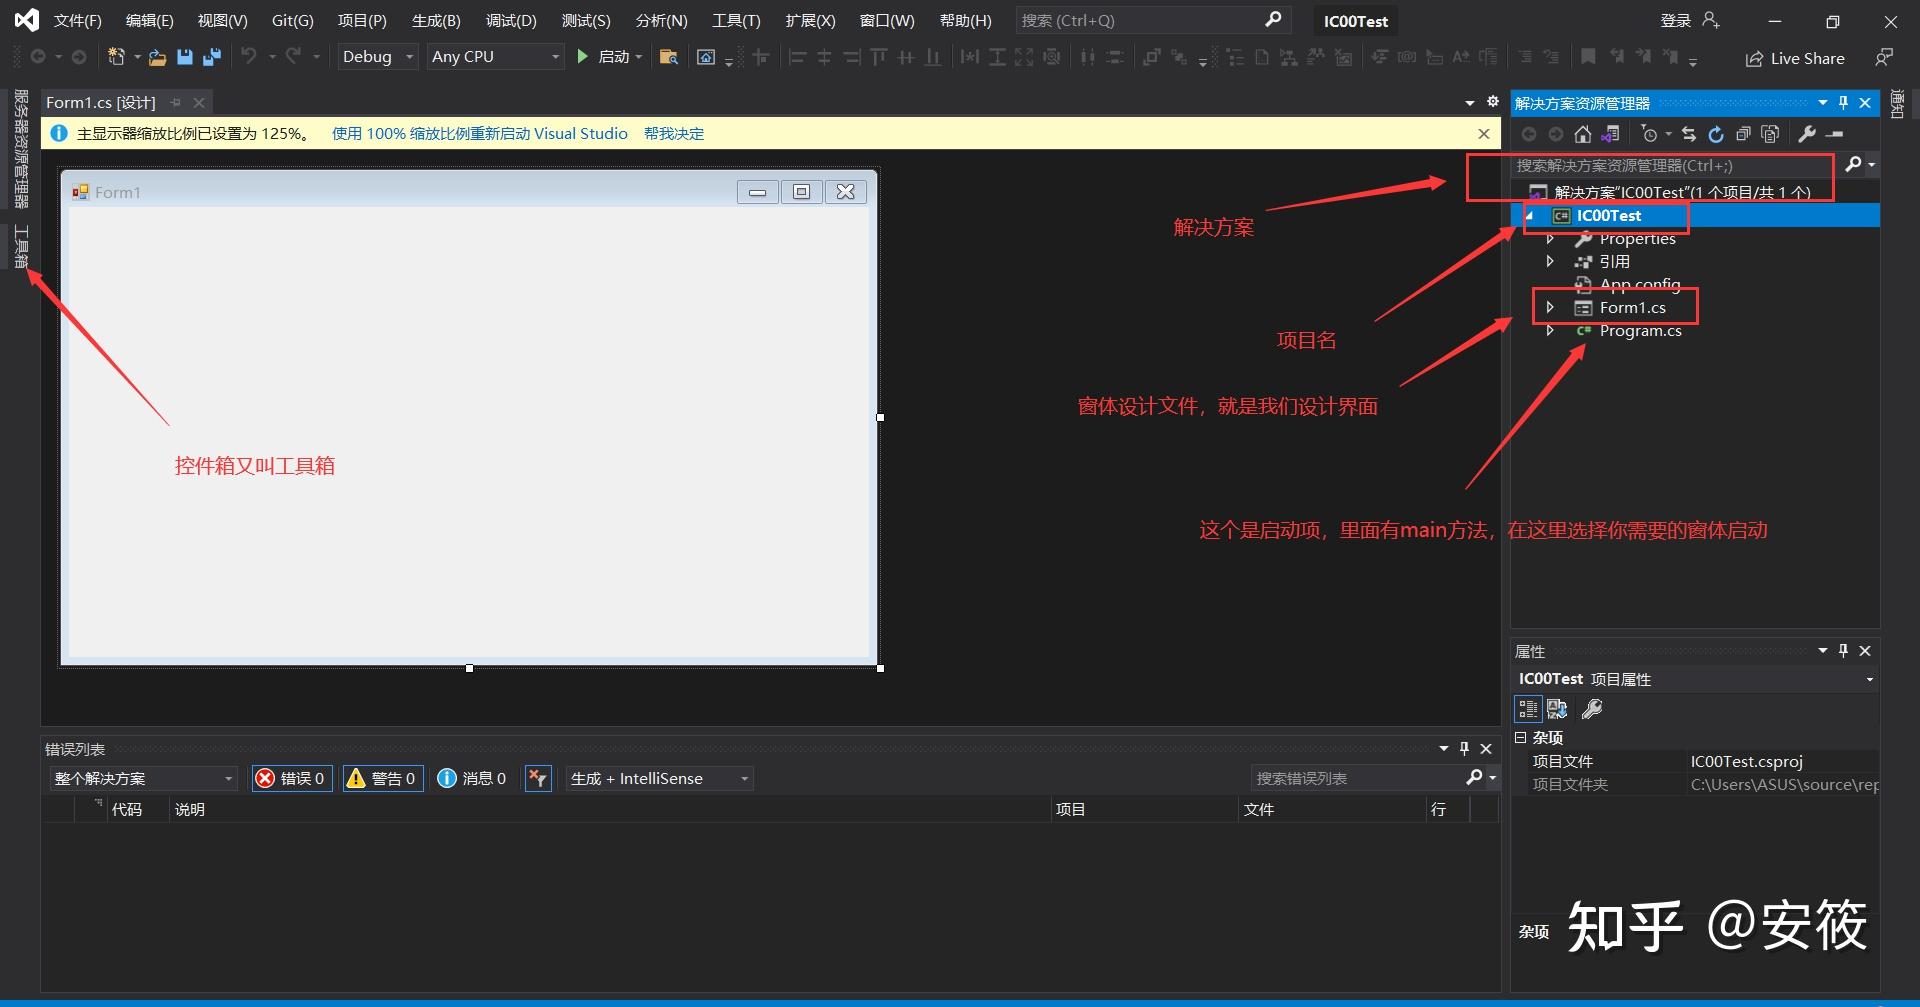Click the Open File folder icon
Viewport: 1920px width, 1007px height.
point(157,57)
